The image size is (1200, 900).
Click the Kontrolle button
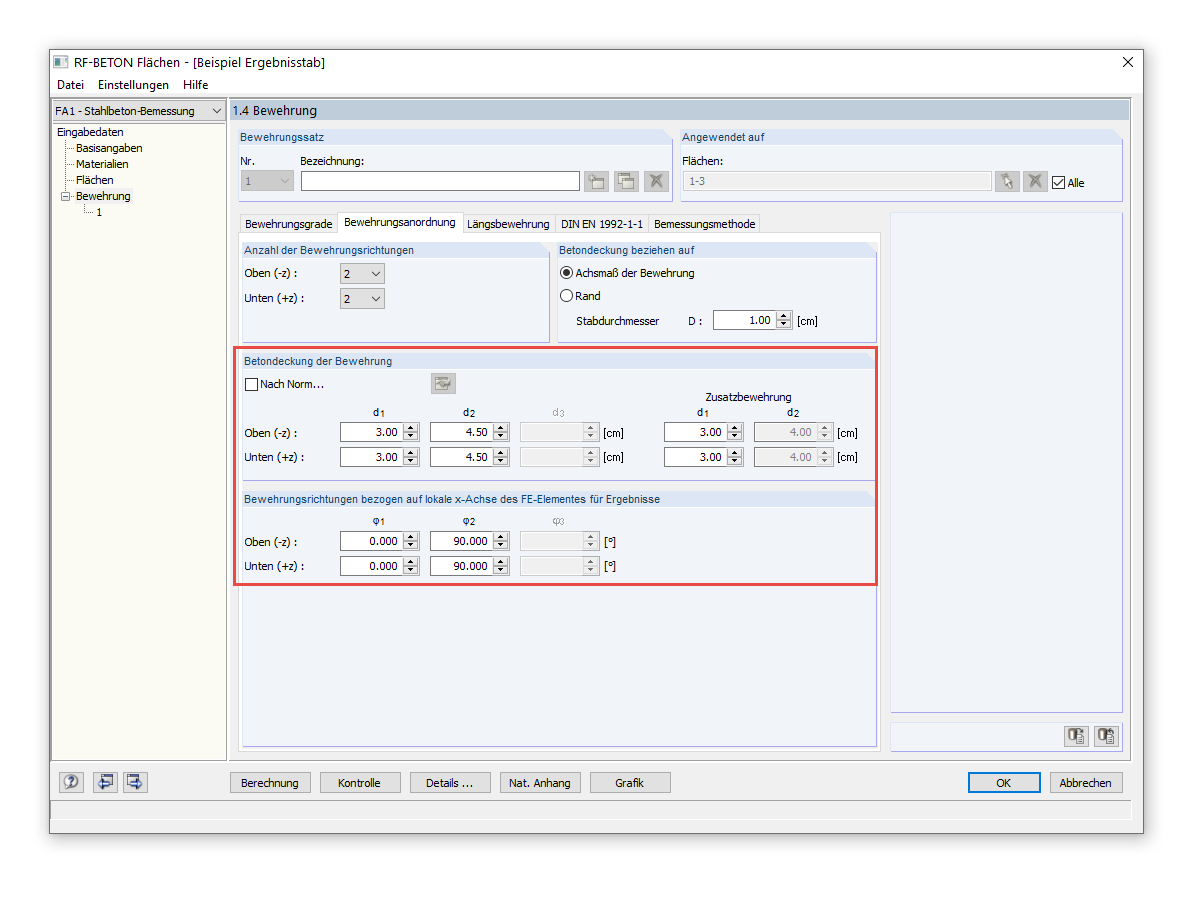point(359,783)
